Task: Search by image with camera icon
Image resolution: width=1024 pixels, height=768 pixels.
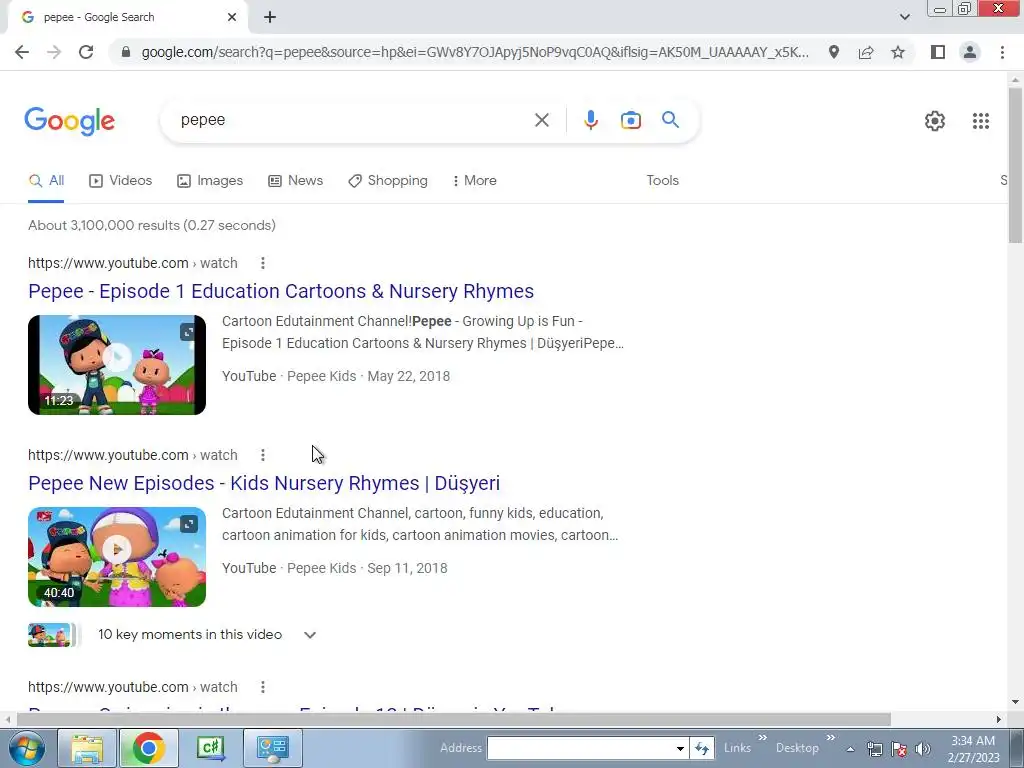Action: click(x=631, y=120)
